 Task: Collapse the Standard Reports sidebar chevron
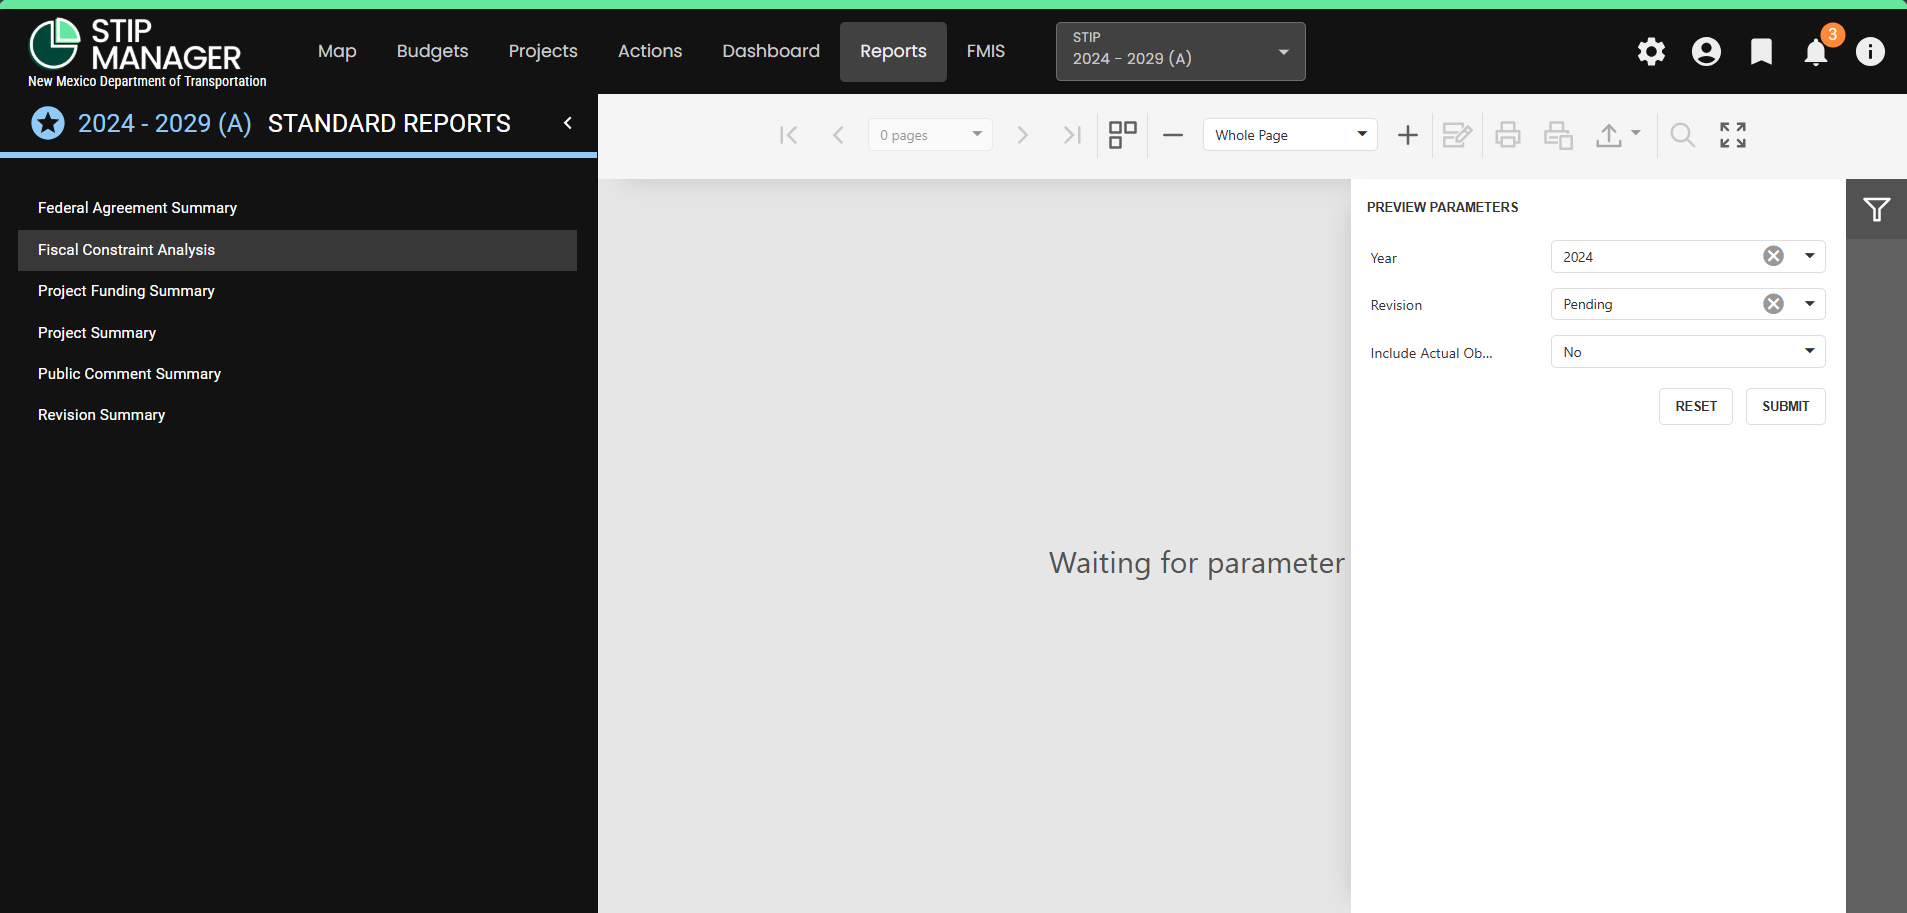click(x=568, y=123)
